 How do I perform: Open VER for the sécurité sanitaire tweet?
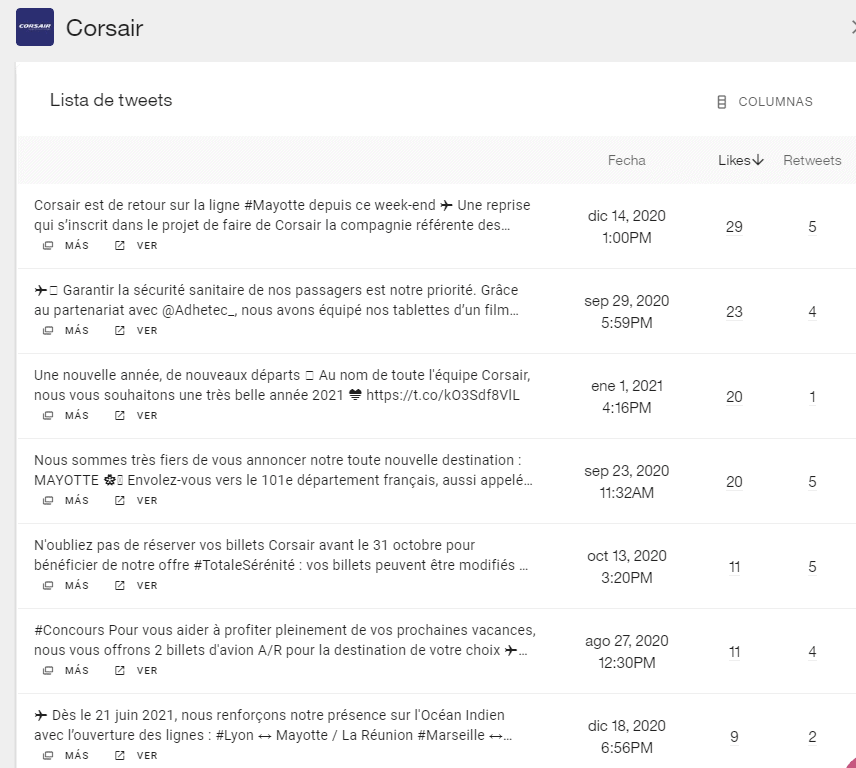[x=136, y=330]
